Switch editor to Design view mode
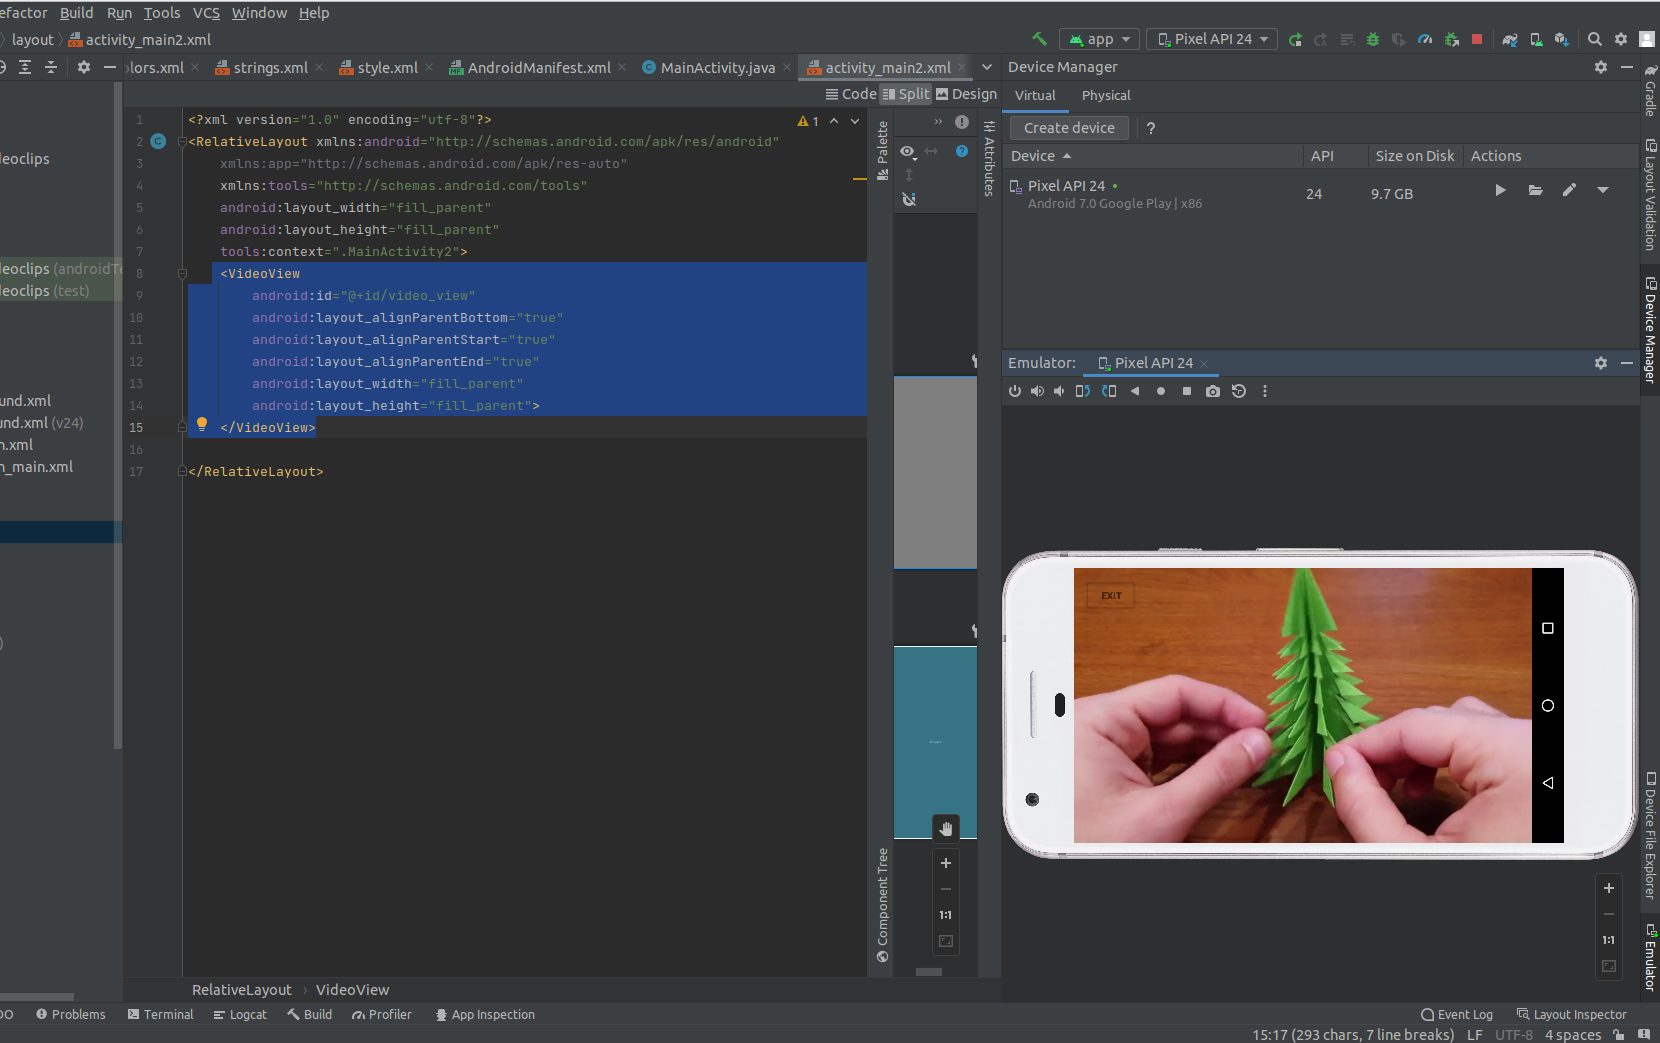This screenshot has height=1043, width=1660. point(966,94)
